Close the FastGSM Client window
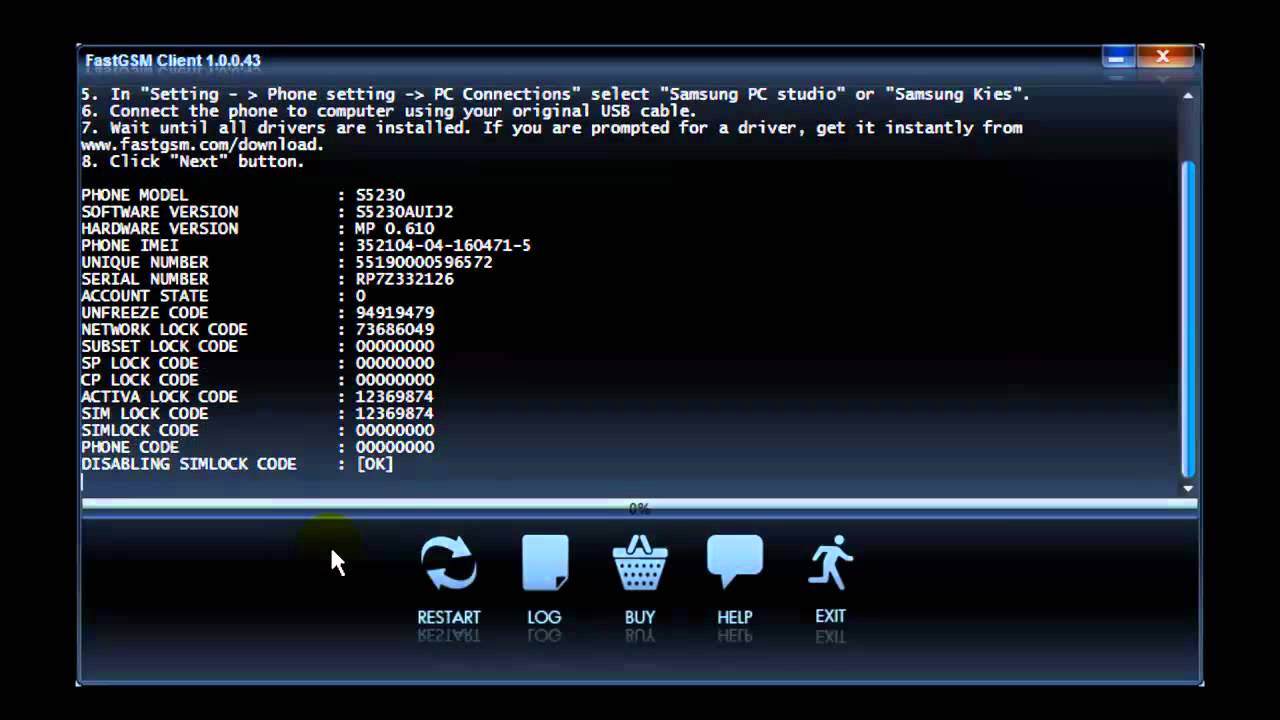Image resolution: width=1280 pixels, height=720 pixels. [x=1163, y=58]
